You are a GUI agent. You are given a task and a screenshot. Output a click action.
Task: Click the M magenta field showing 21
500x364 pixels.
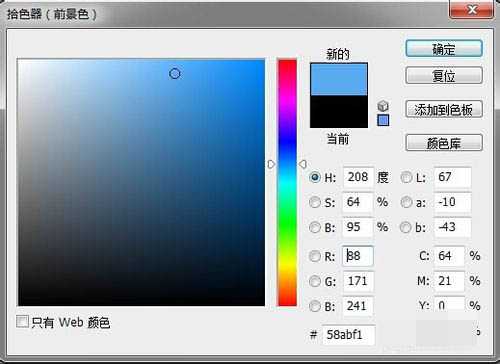(449, 281)
